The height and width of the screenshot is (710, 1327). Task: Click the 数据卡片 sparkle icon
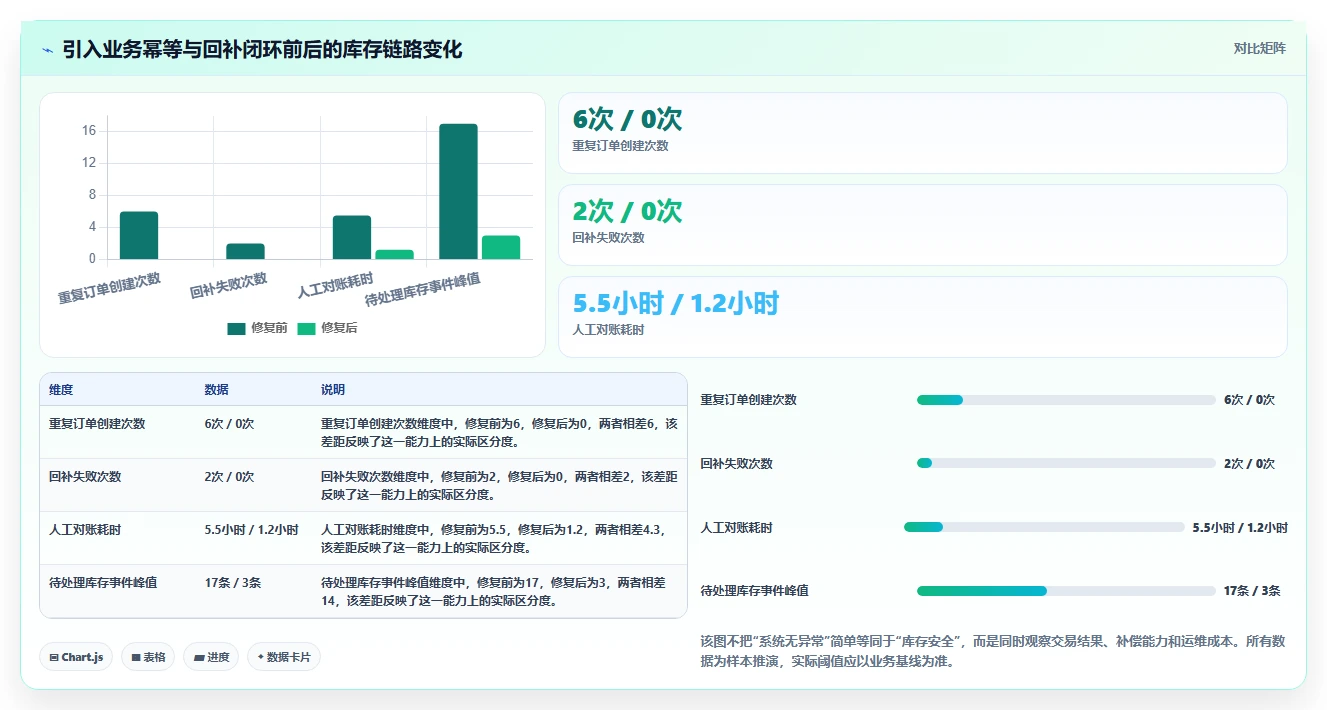tap(261, 657)
